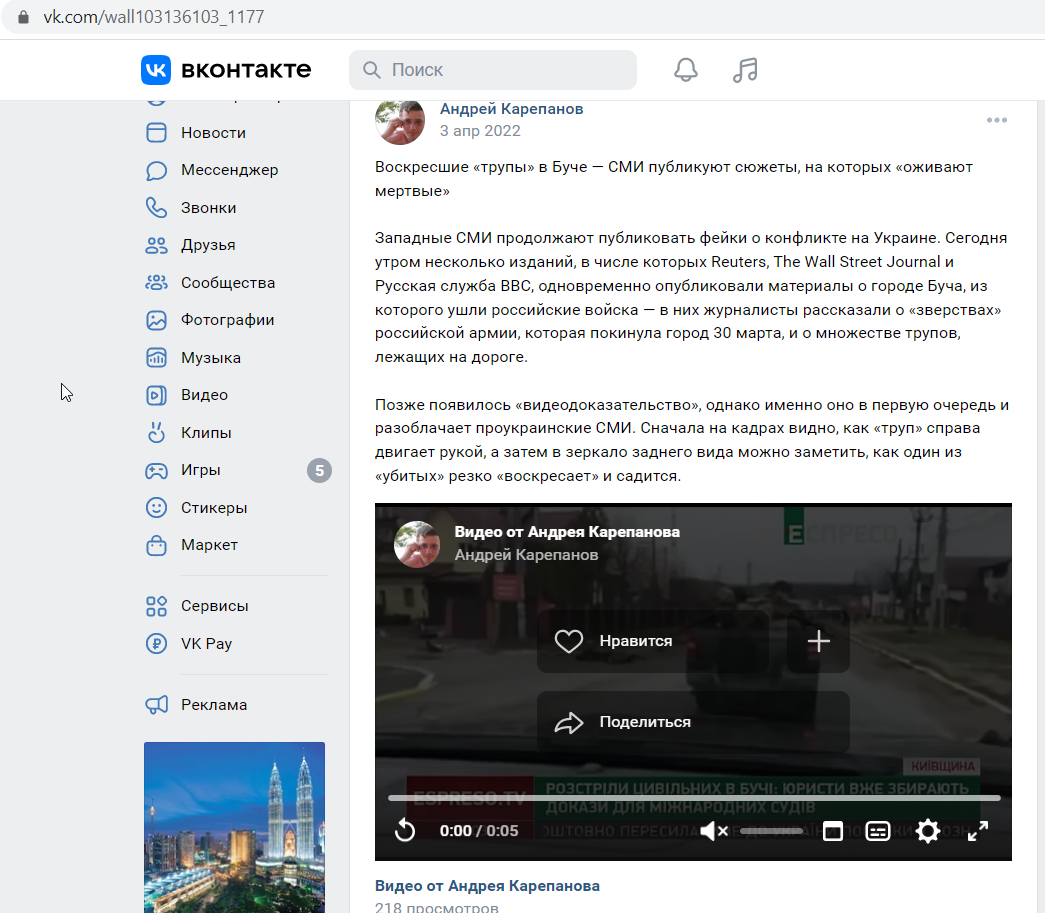Click the Нравится button on the video
Image resolution: width=1045 pixels, height=913 pixels.
(x=653, y=641)
